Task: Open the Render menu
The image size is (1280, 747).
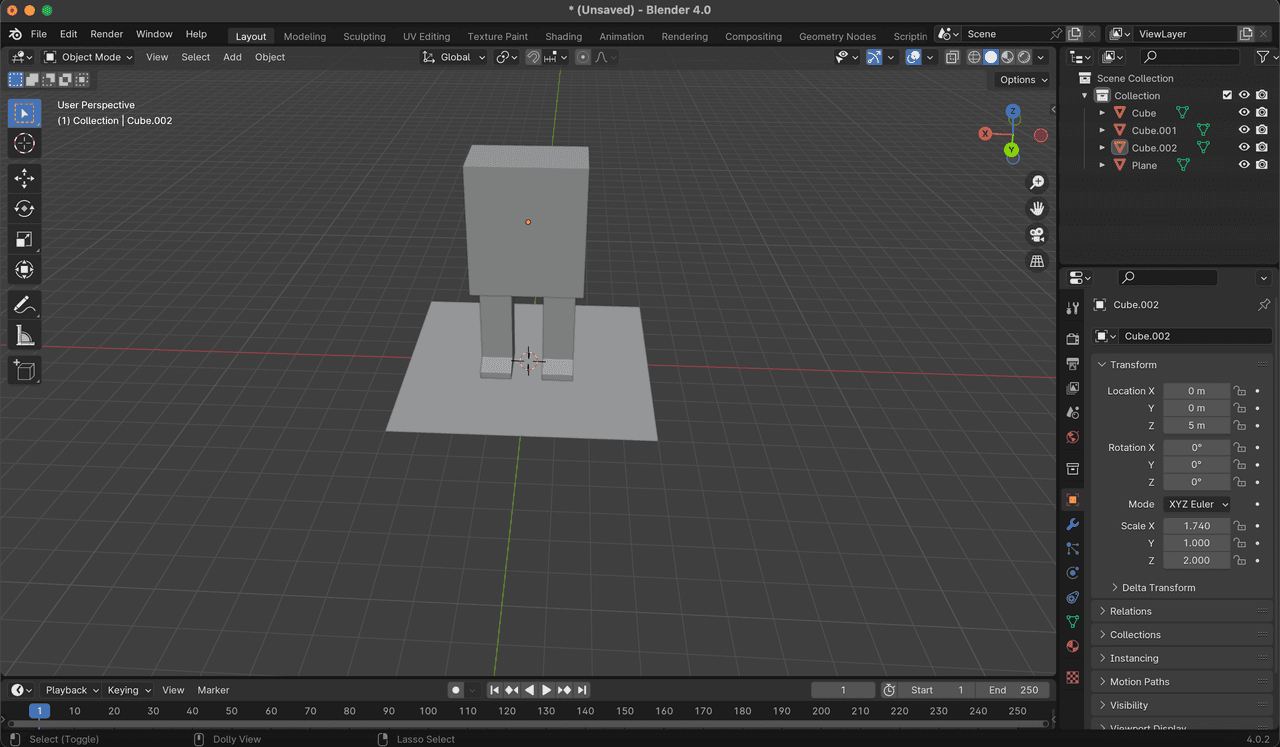Action: coord(107,34)
